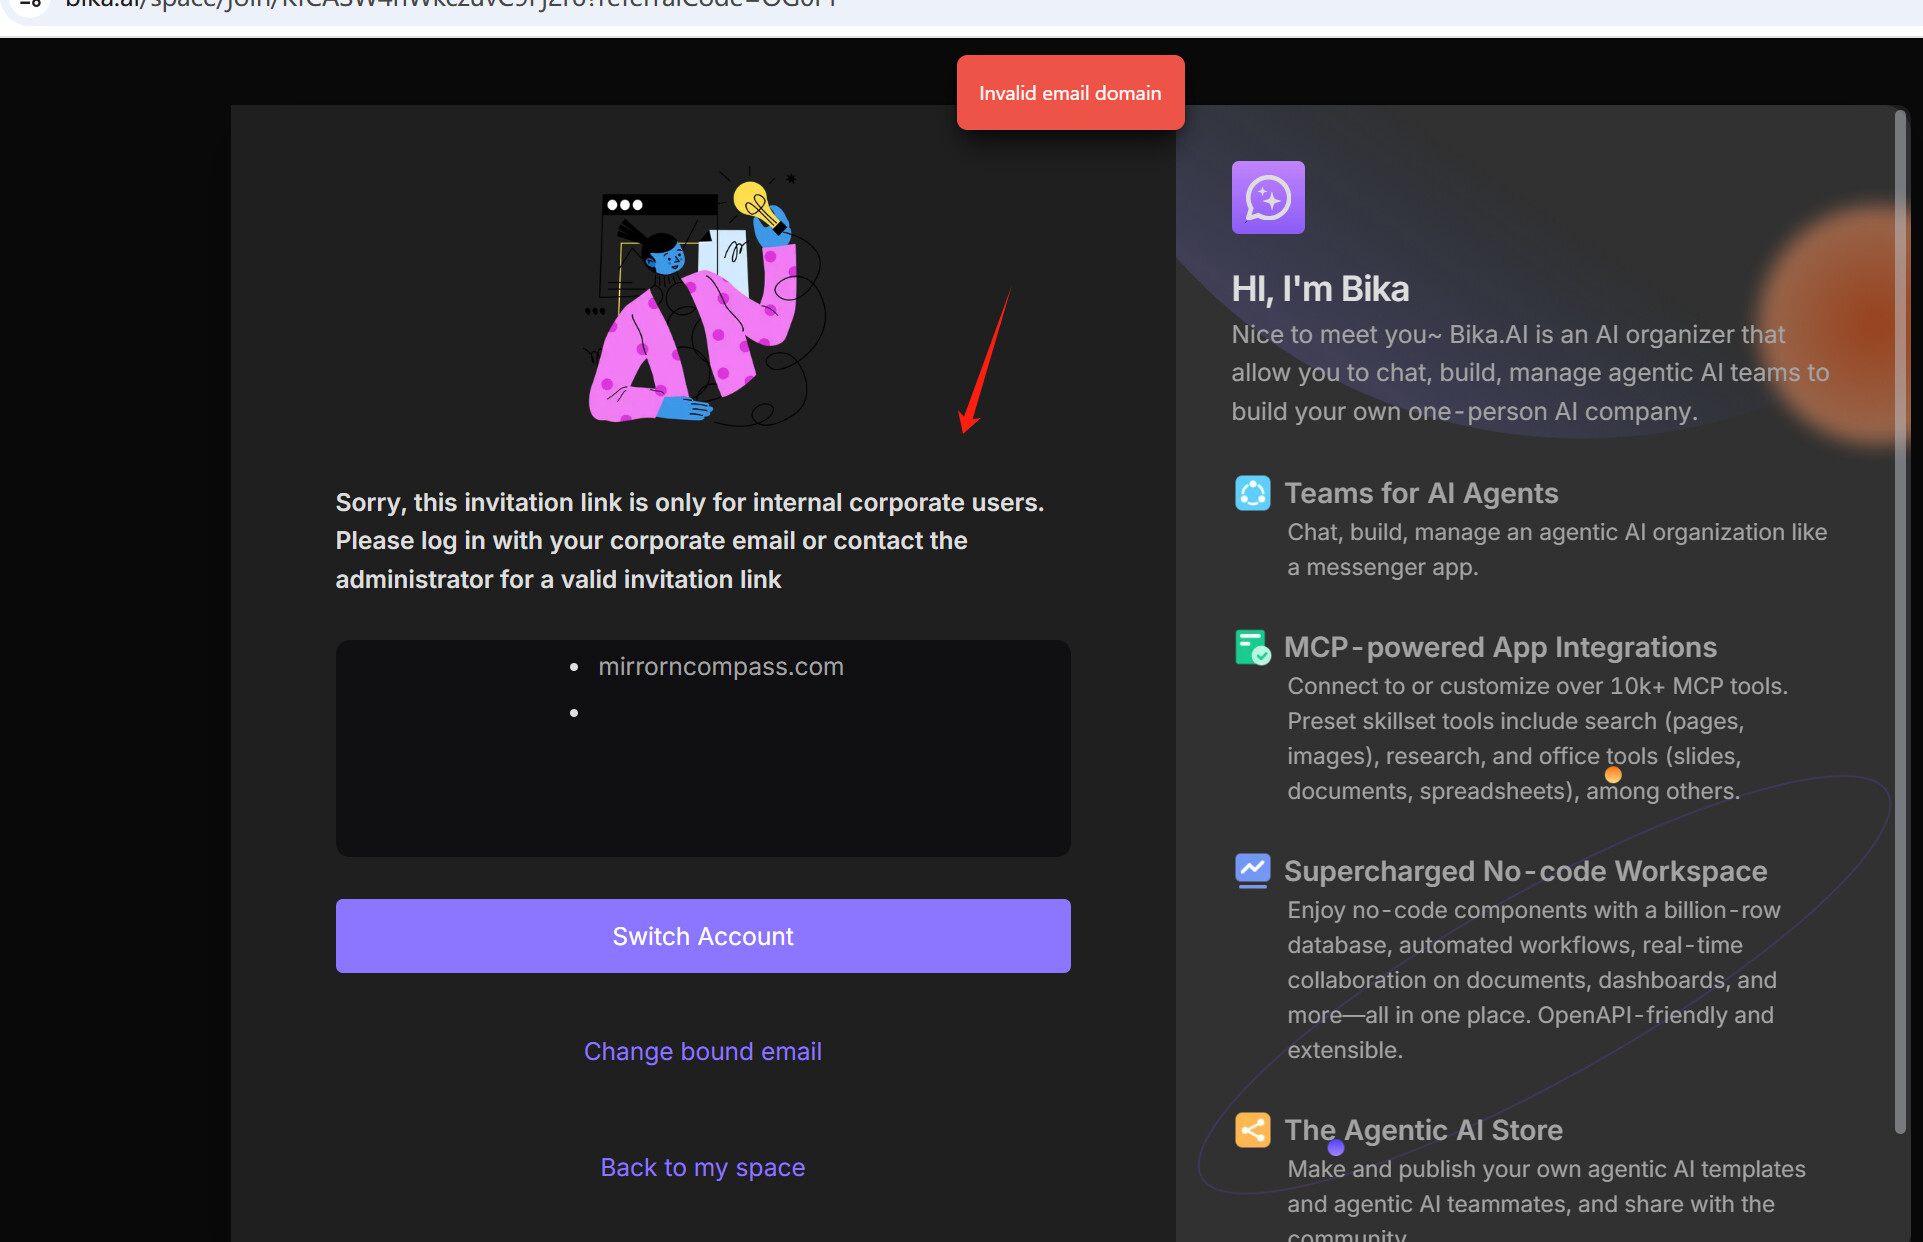The width and height of the screenshot is (1923, 1242).
Task: Select The Agentic AI Store heading
Action: click(x=1423, y=1130)
